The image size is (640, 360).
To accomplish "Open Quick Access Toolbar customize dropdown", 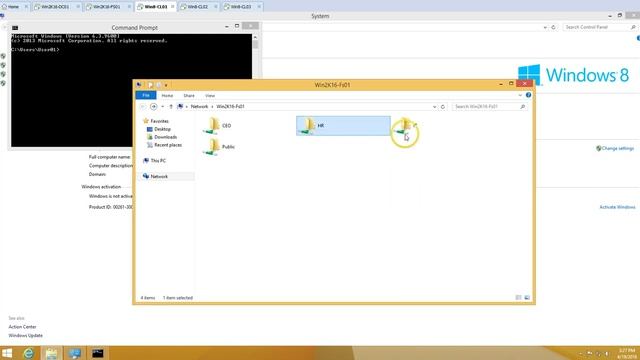I will pos(166,85).
